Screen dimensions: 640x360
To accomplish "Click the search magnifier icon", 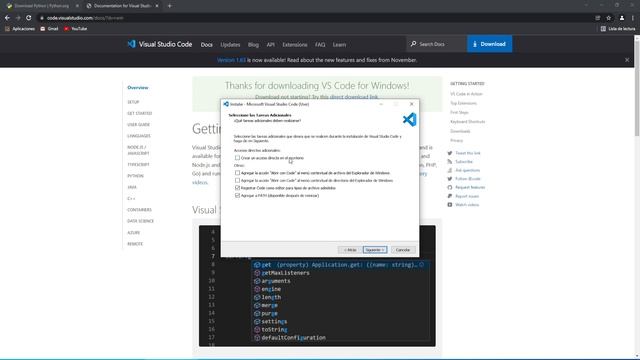I will coord(413,44).
